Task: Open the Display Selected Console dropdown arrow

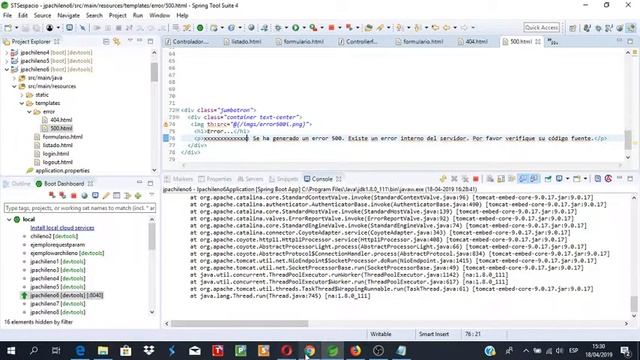Action: point(567,179)
